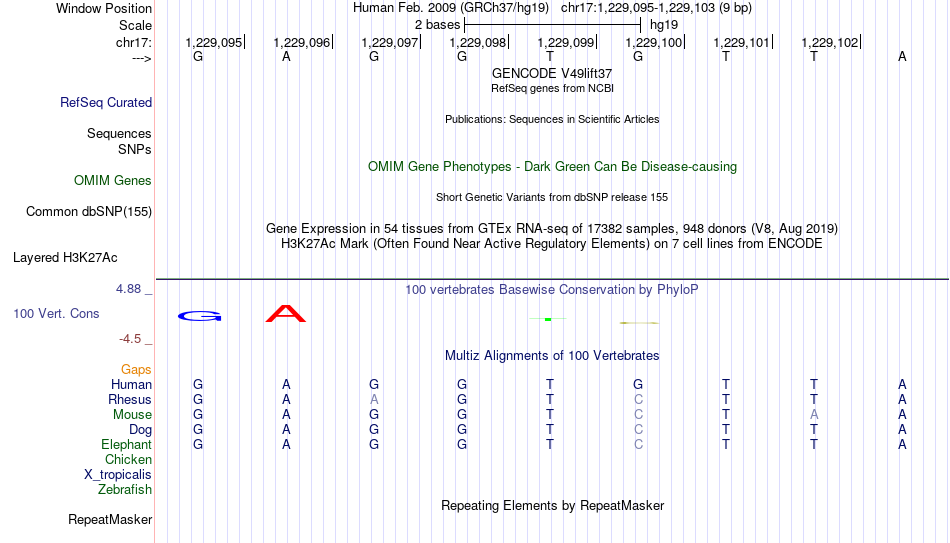950x543 pixels.
Task: Select the X_tropicalis species row label
Action: tap(118, 475)
